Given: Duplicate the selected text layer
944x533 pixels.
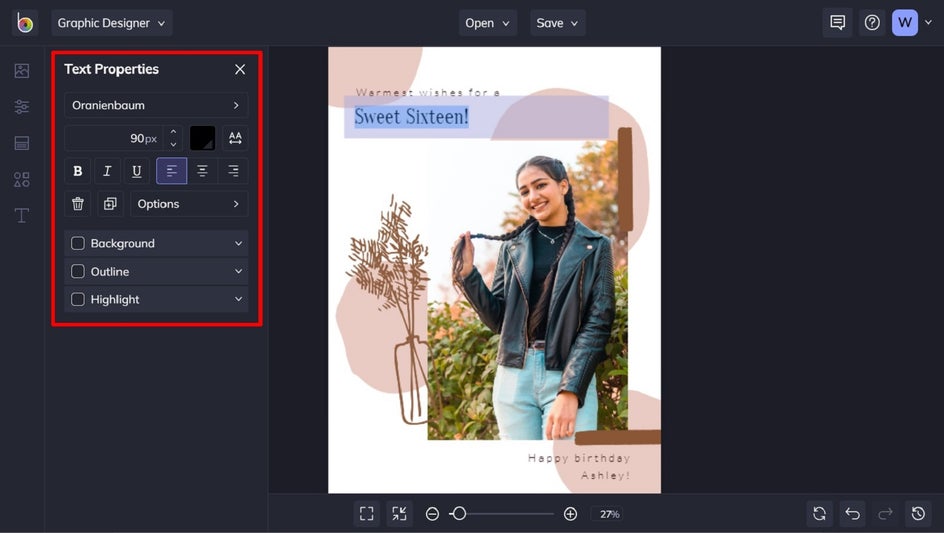Looking at the screenshot, I should pyautogui.click(x=110, y=204).
